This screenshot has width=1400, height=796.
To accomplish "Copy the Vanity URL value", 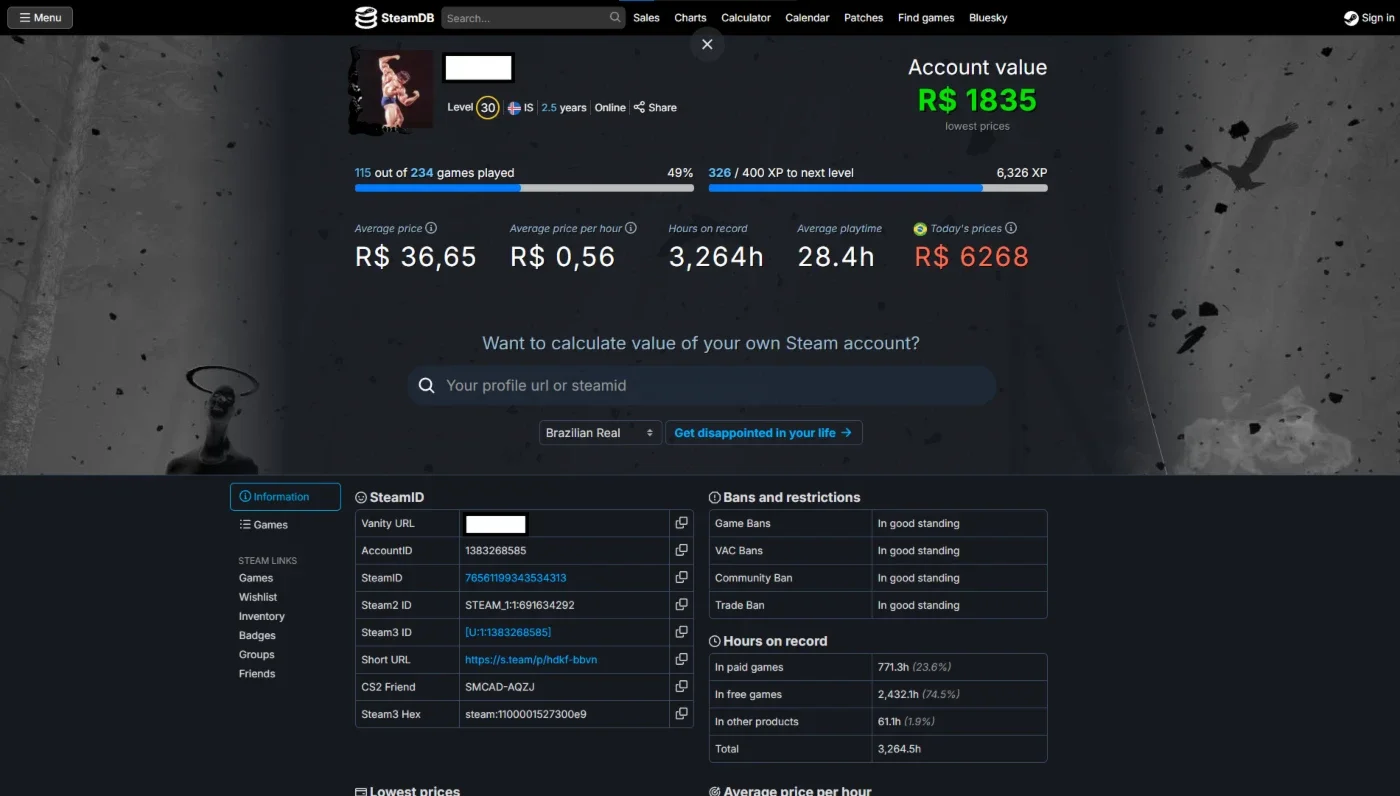I will pyautogui.click(x=681, y=523).
